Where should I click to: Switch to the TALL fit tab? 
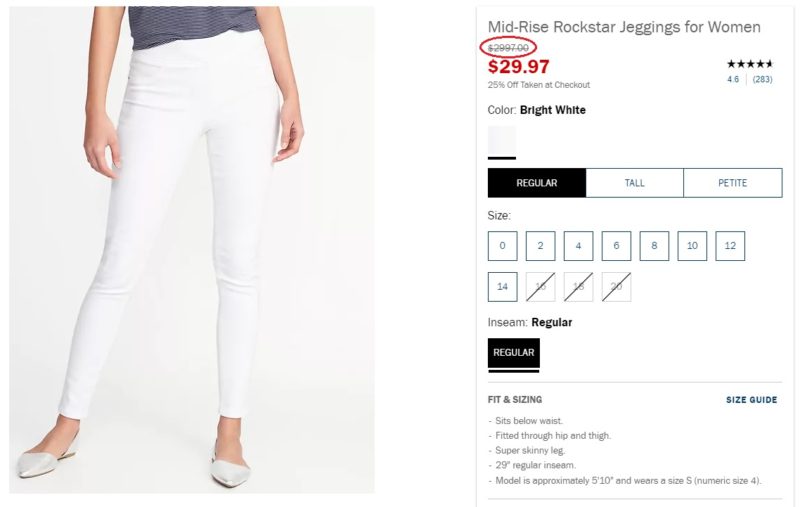635,183
